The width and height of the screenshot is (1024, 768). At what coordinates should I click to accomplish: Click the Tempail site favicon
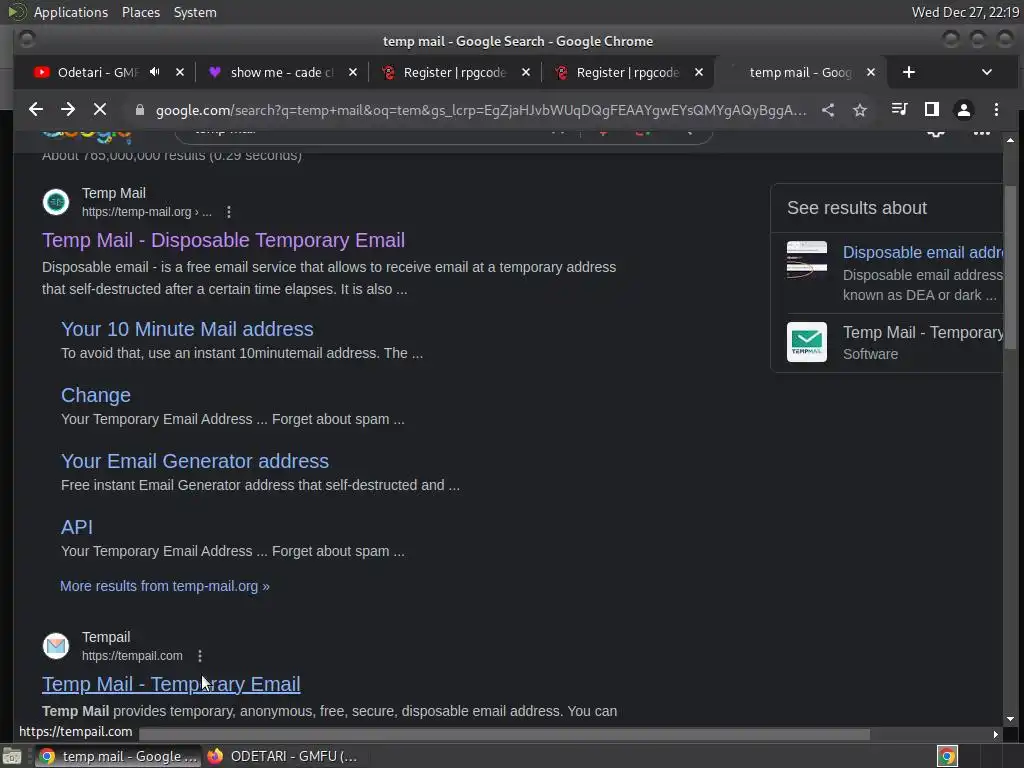pos(56,646)
